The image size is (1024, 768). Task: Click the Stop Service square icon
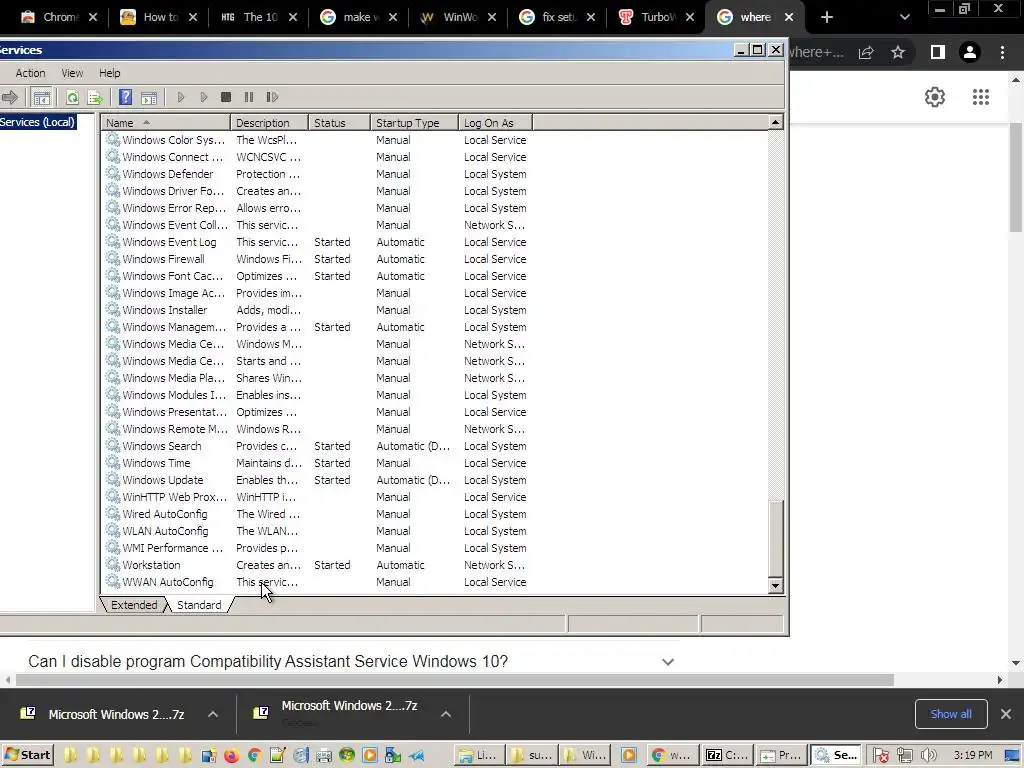[226, 97]
